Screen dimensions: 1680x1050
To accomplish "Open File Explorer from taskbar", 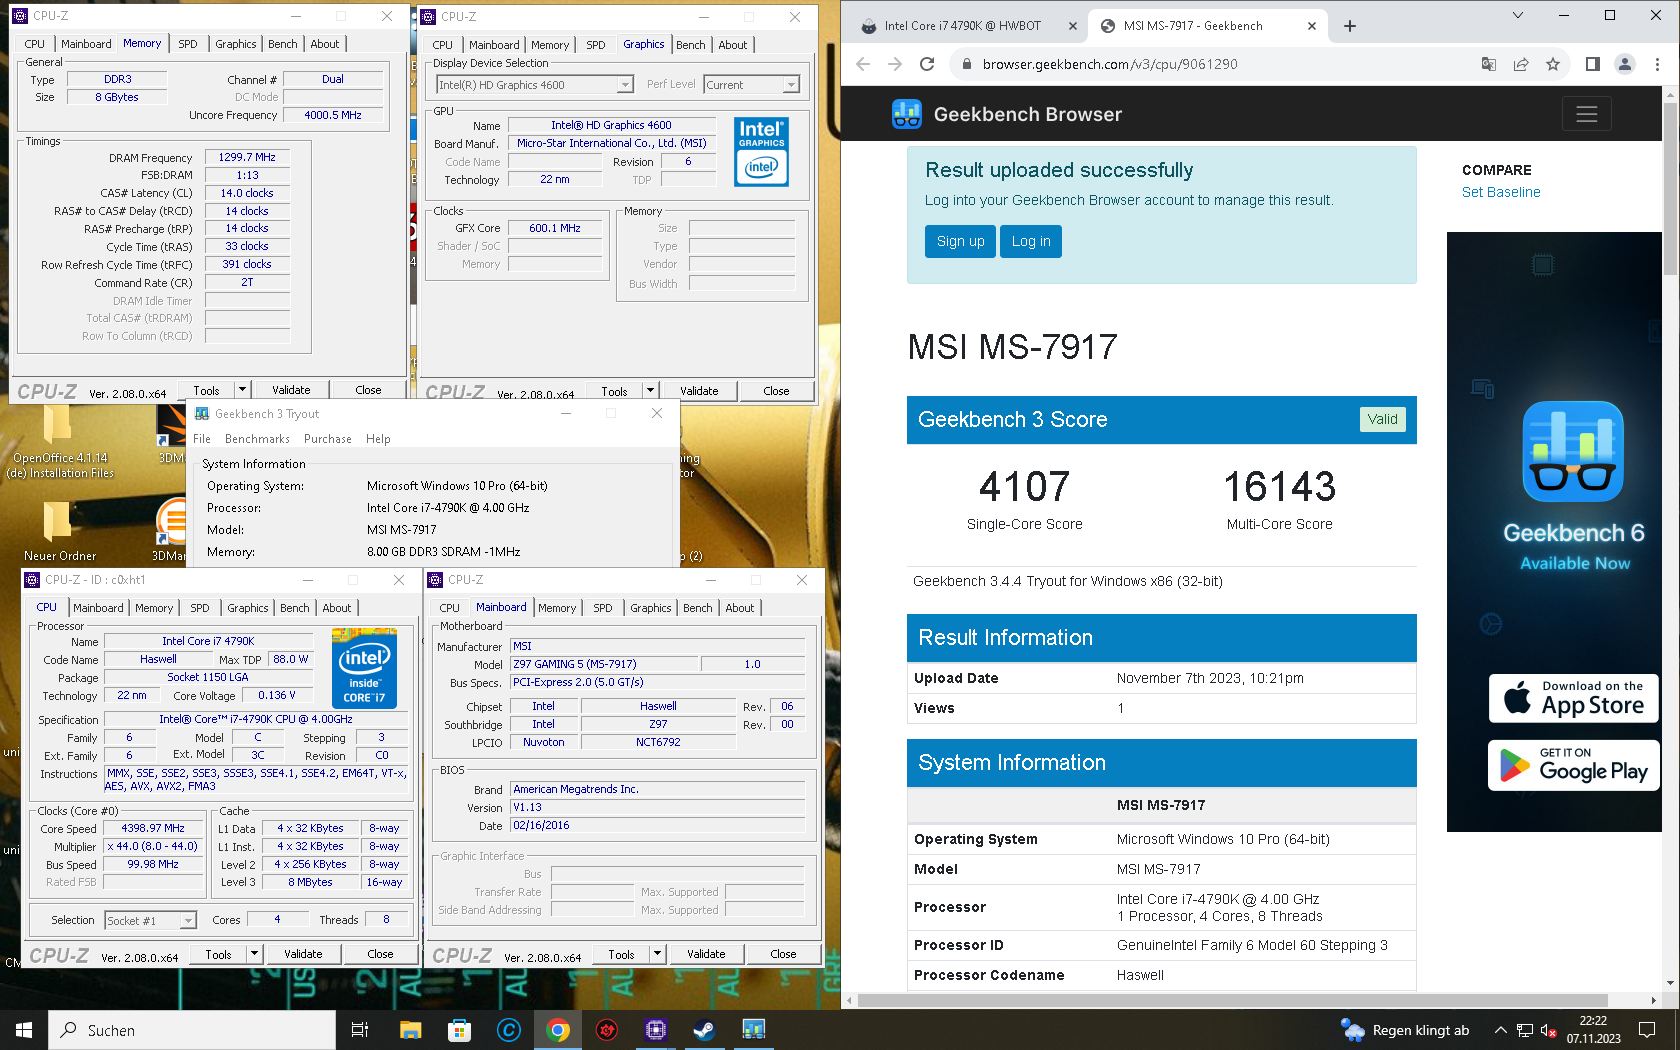I will click(x=410, y=1030).
